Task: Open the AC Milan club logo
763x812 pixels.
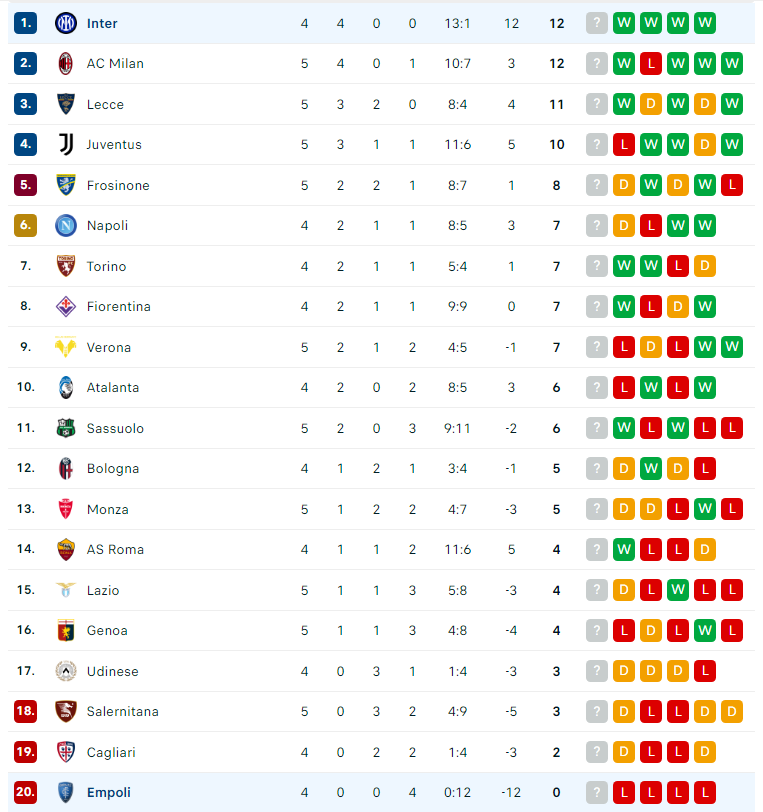Action: pyautogui.click(x=66, y=64)
